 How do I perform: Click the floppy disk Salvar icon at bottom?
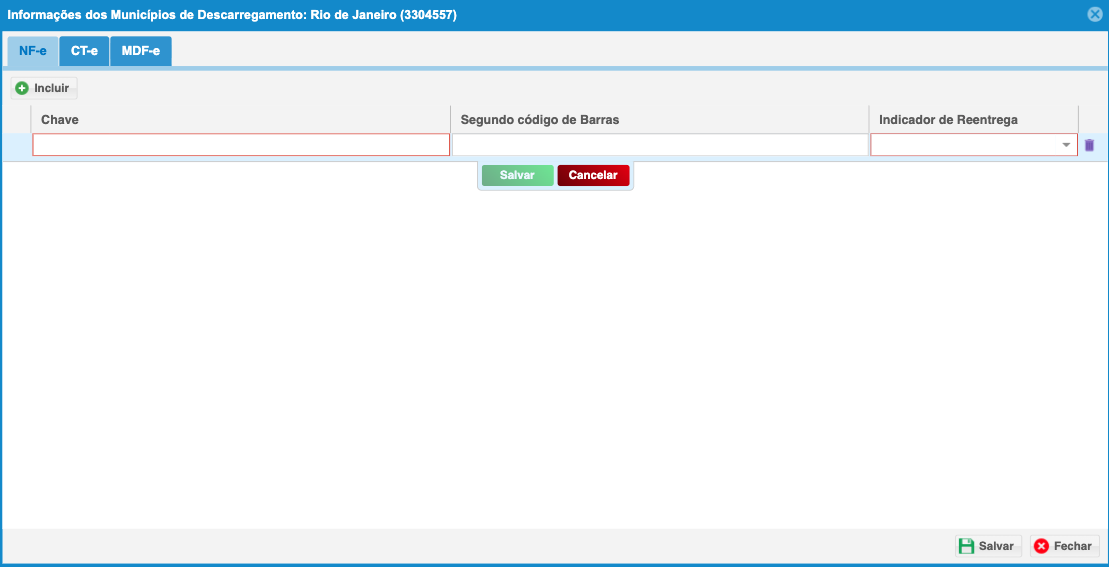[966, 546]
